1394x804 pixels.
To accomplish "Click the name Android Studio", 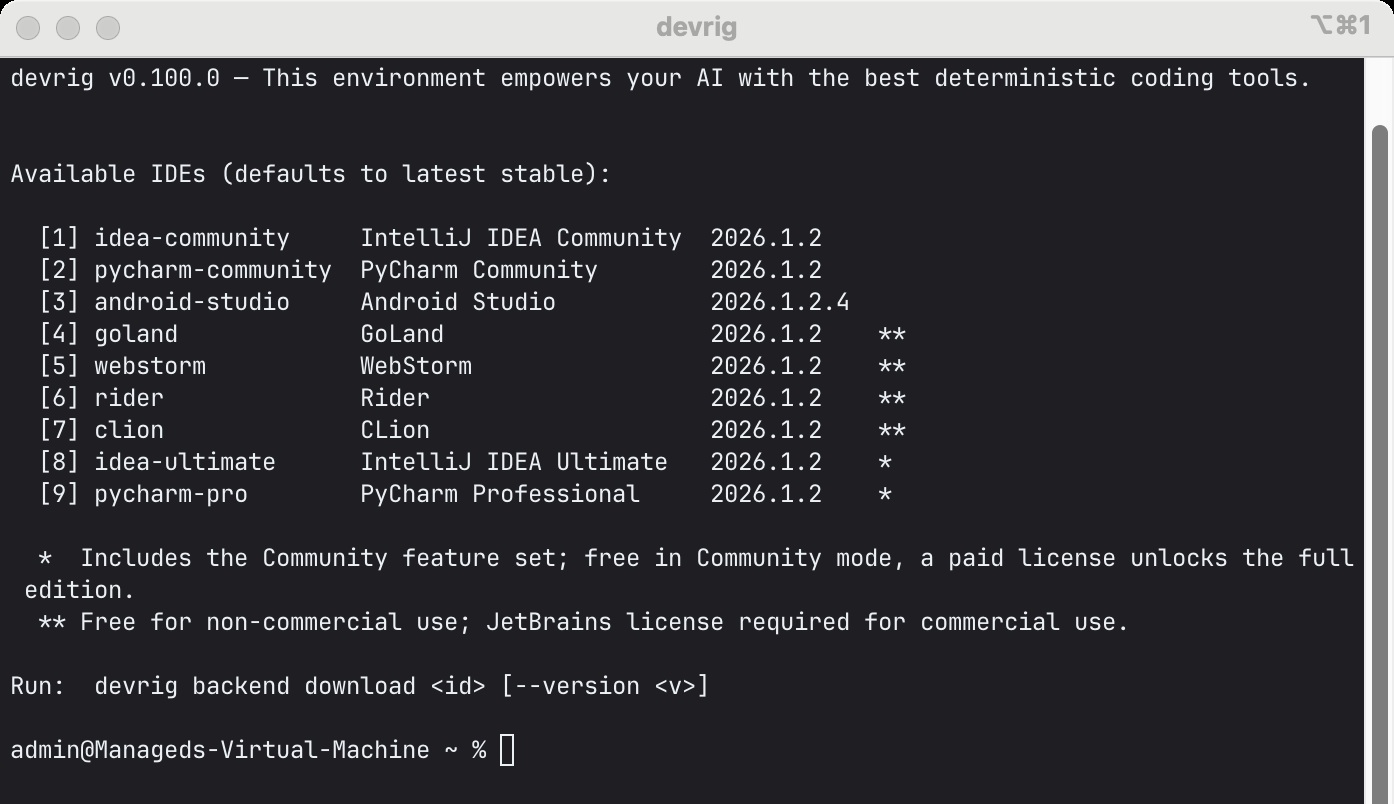I will coord(458,302).
